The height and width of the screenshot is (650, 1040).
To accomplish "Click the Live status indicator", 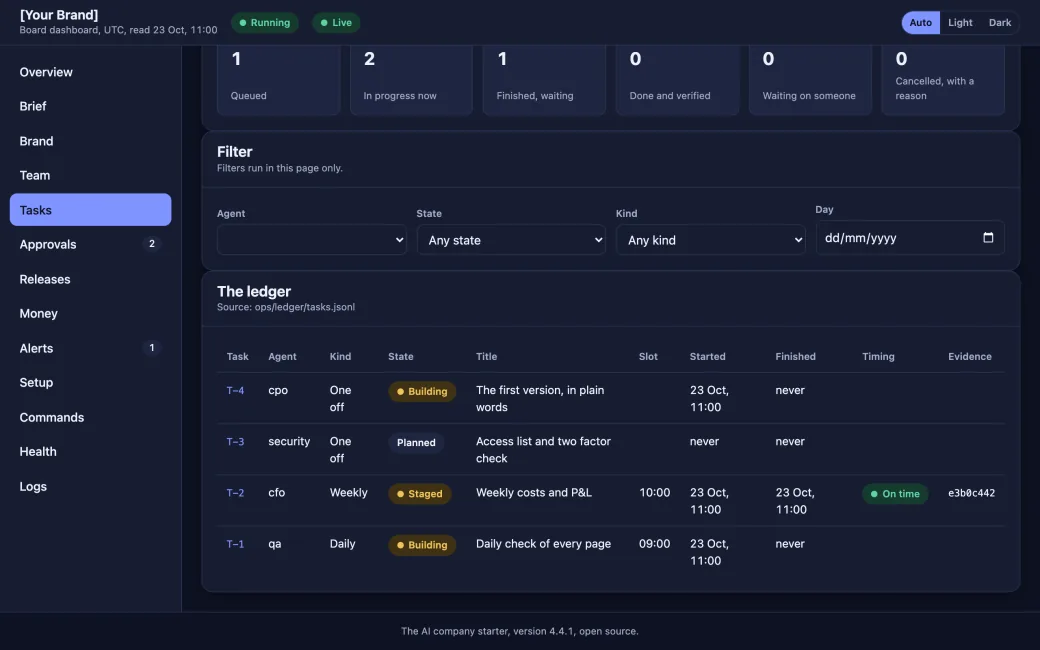I will coord(336,23).
